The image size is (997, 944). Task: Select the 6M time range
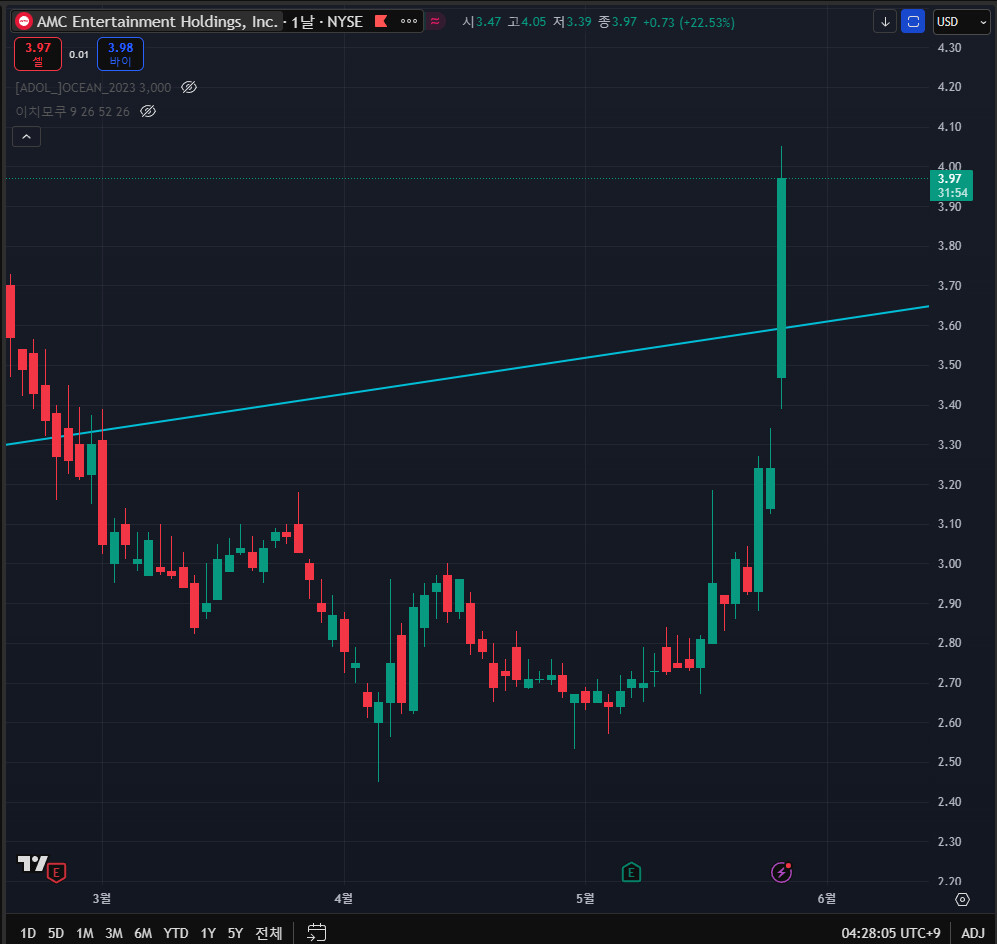pyautogui.click(x=143, y=933)
